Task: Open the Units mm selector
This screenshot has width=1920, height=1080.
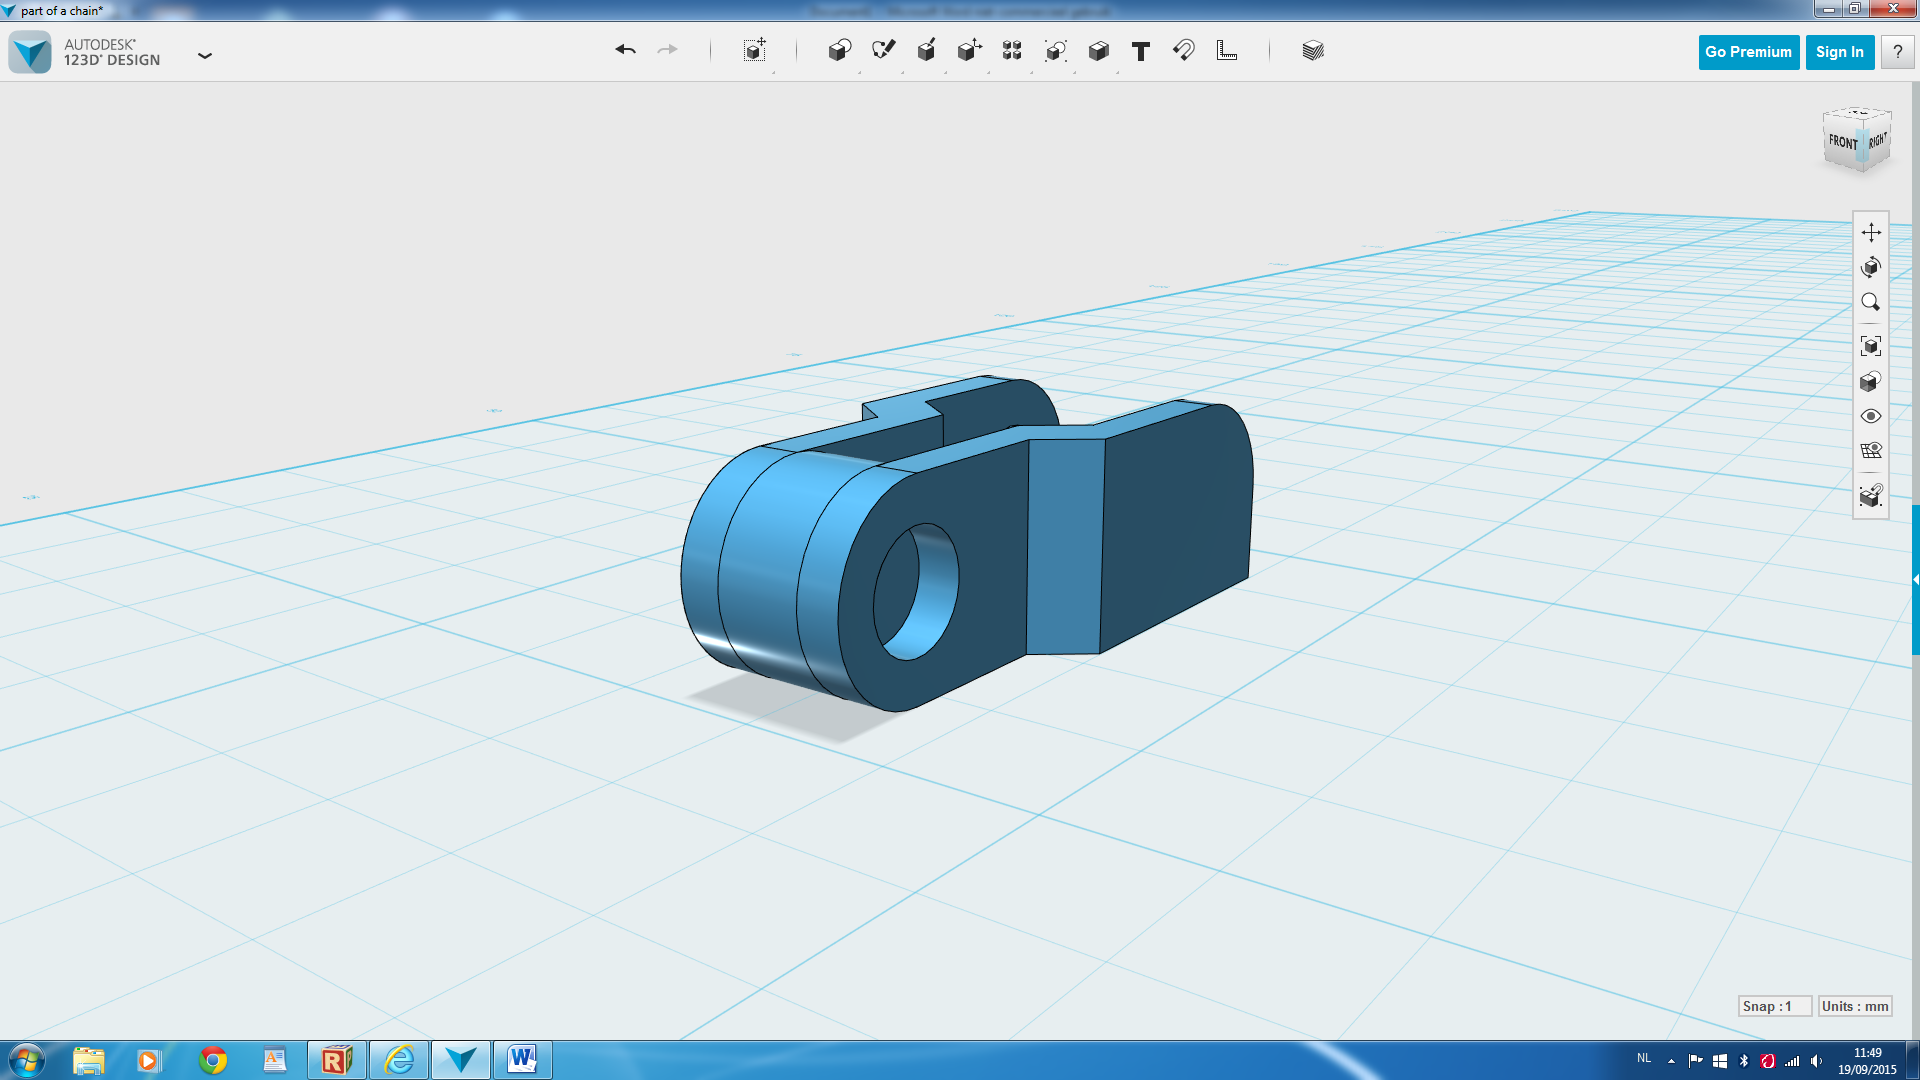Action: [1855, 1006]
